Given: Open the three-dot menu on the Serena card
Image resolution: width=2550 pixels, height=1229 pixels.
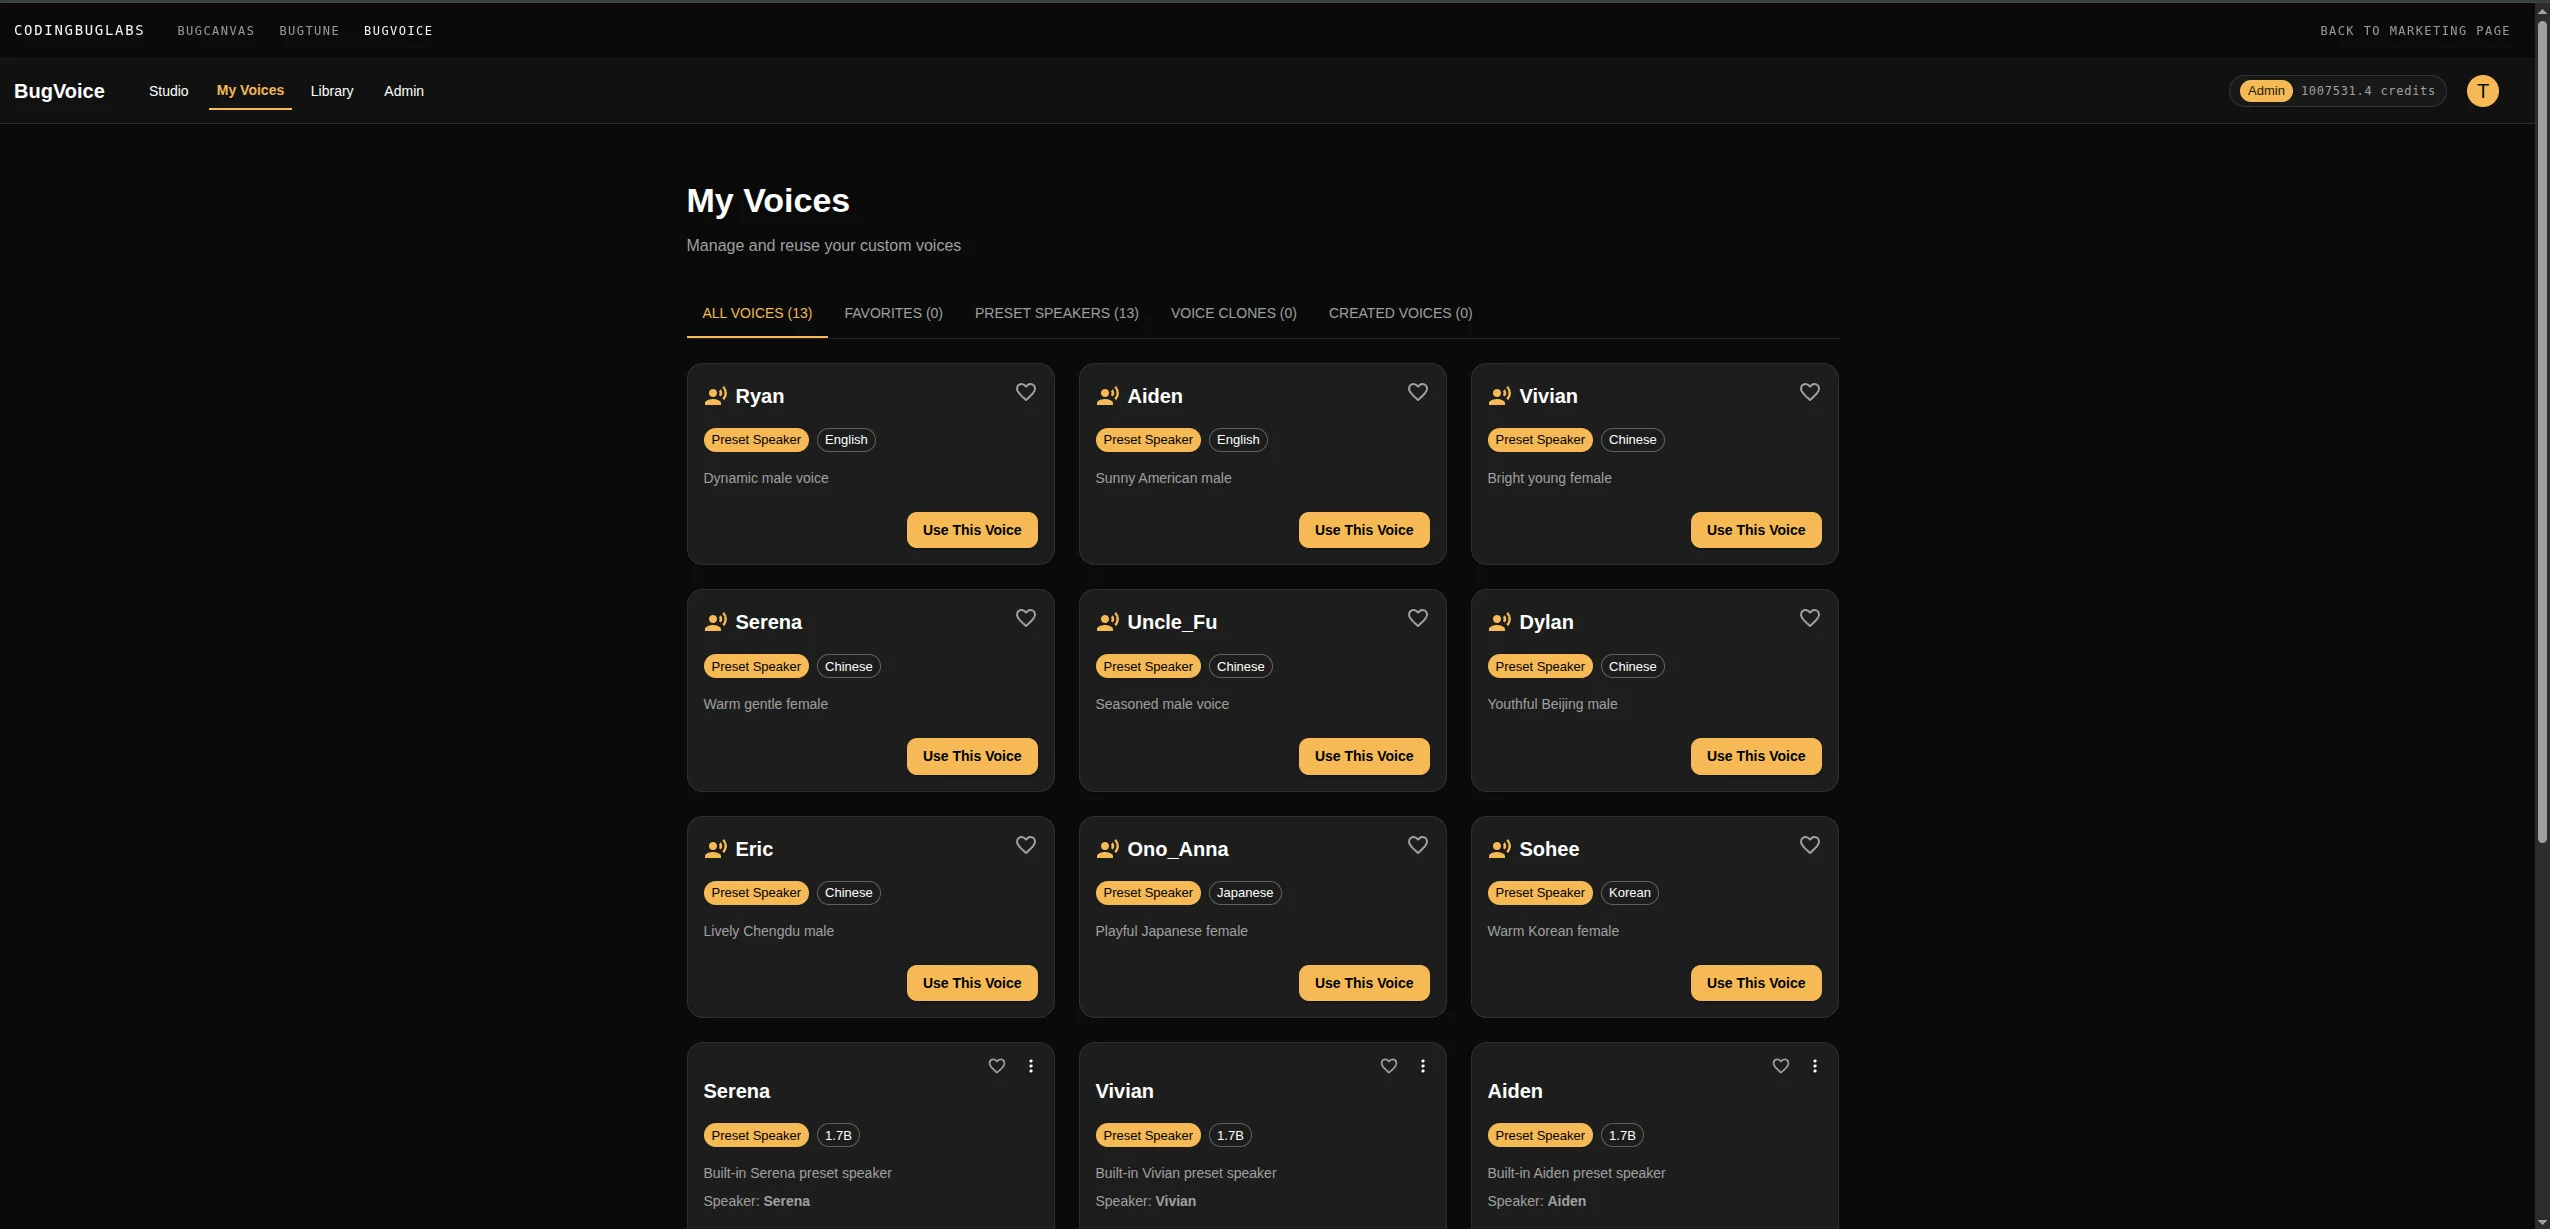Looking at the screenshot, I should coord(1029,1065).
